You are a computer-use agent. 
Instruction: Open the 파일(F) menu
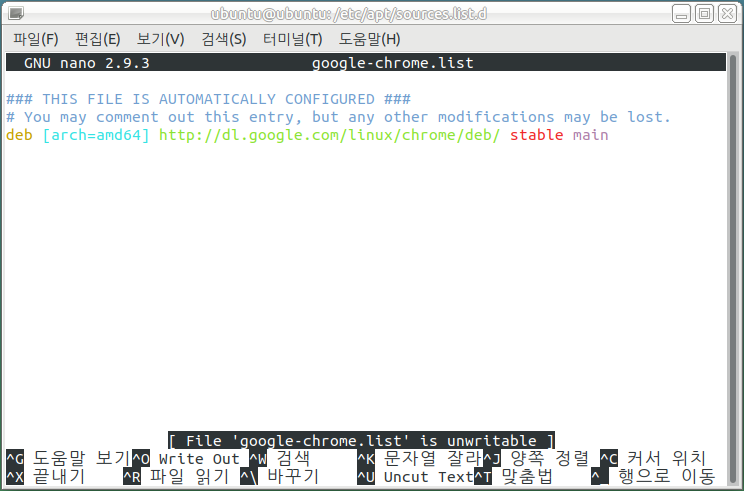(36, 39)
